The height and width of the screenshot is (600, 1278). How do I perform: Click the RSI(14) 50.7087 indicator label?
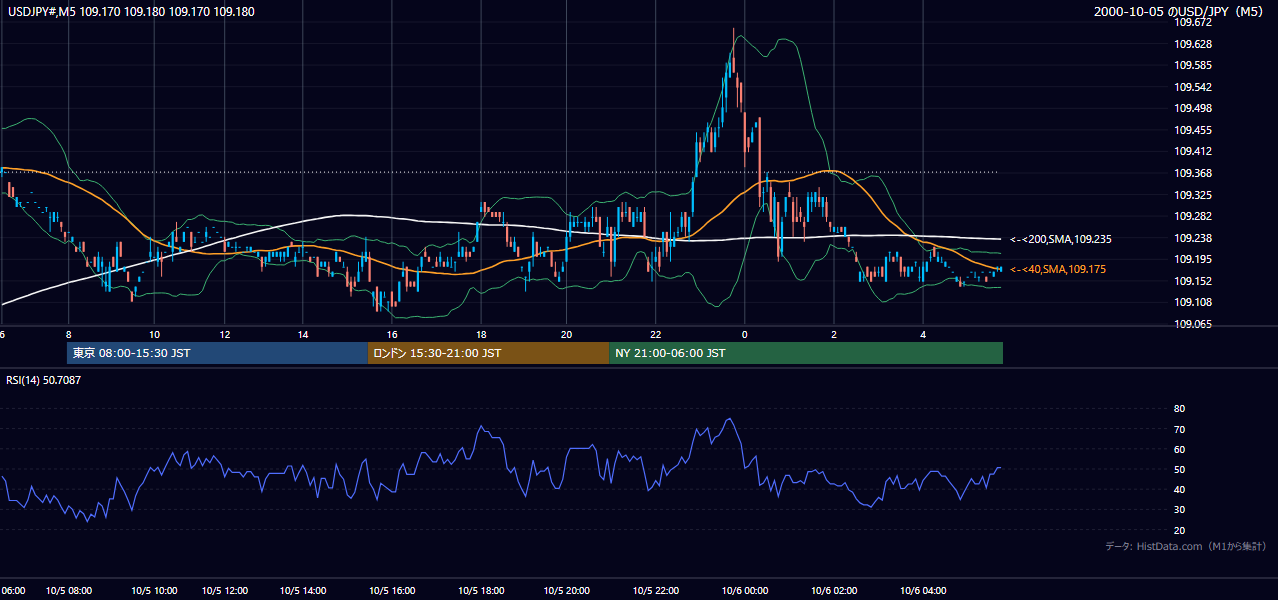point(41,380)
